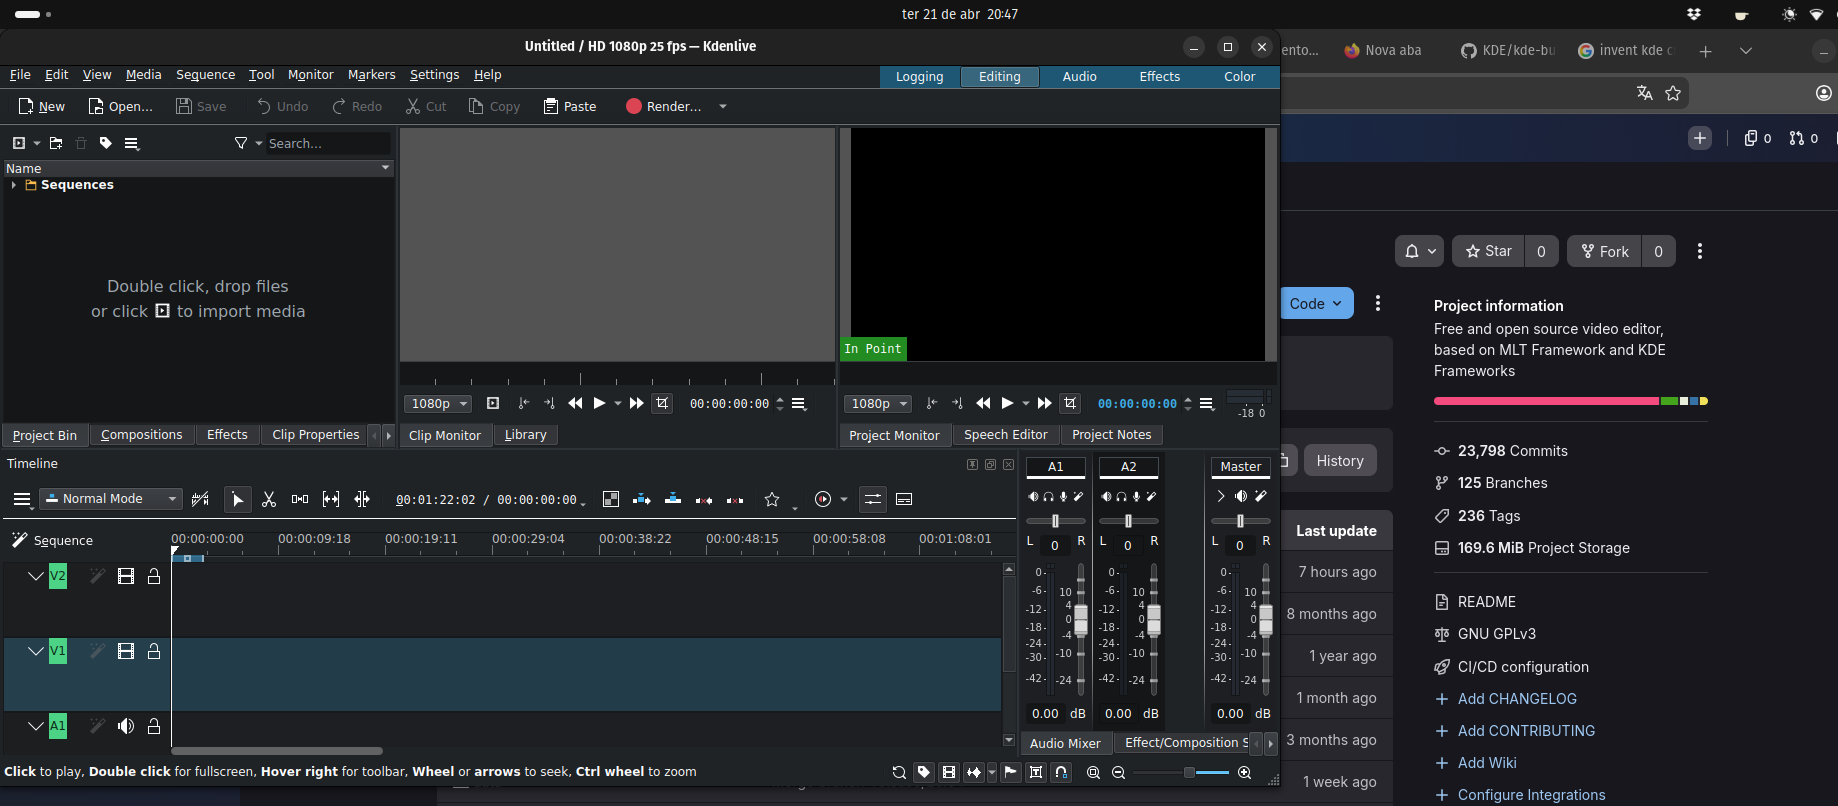Open Project Monitor 1080p resolution dropdown
The image size is (1838, 806).
point(877,404)
